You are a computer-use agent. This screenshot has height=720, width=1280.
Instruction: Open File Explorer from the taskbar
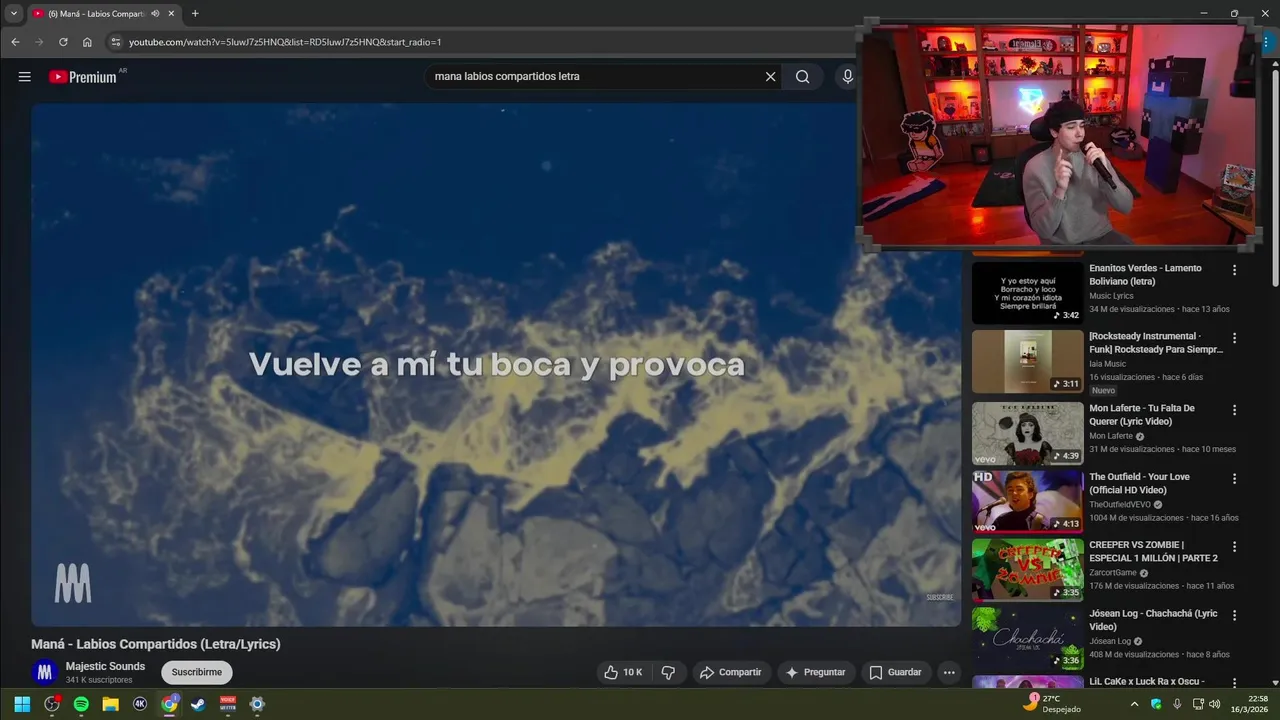[x=110, y=704]
